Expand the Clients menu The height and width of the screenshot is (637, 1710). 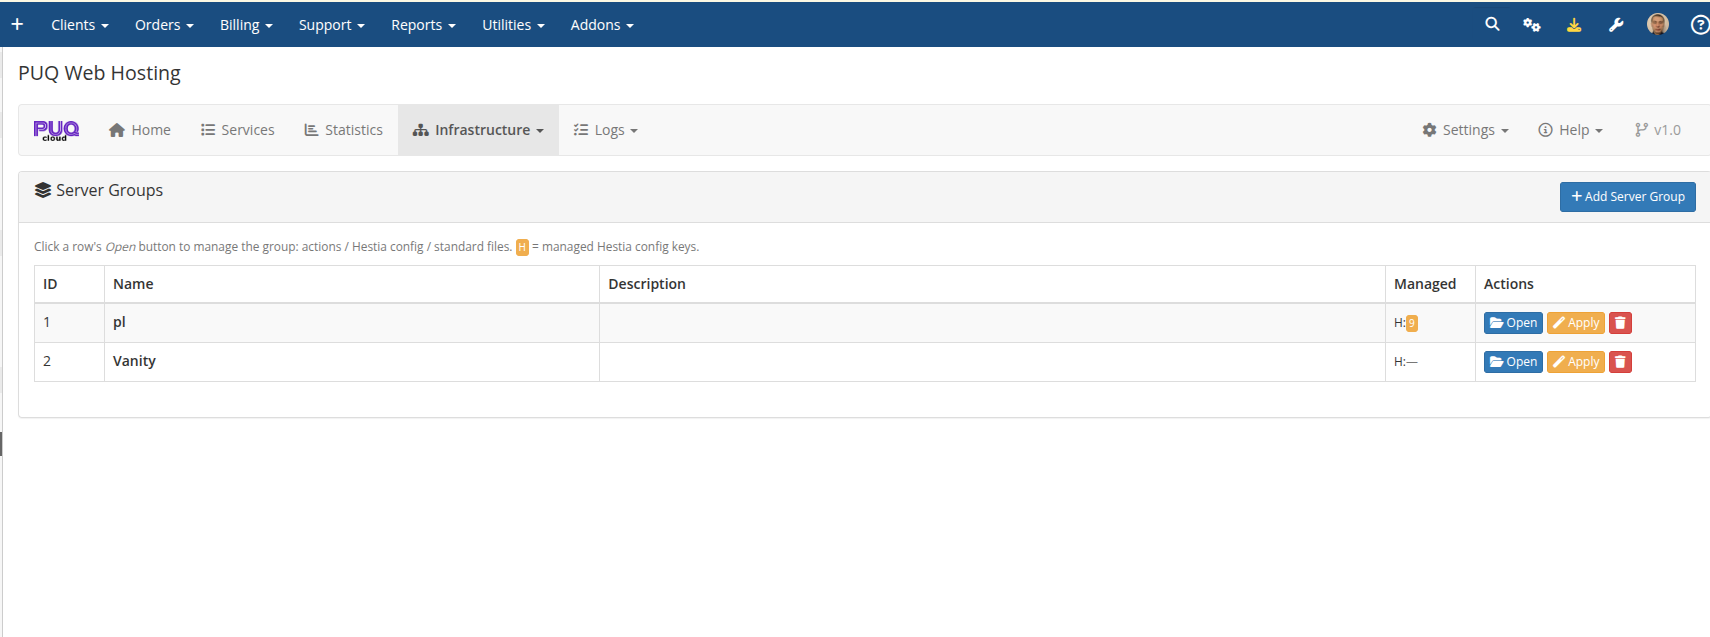[x=80, y=25]
